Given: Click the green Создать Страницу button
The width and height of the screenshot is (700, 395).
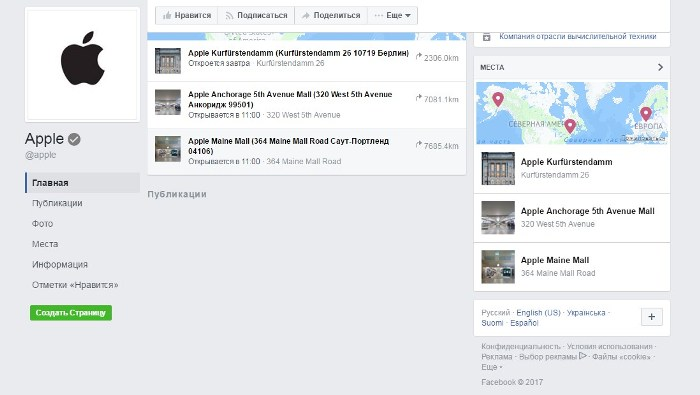Looking at the screenshot, I should [71, 313].
